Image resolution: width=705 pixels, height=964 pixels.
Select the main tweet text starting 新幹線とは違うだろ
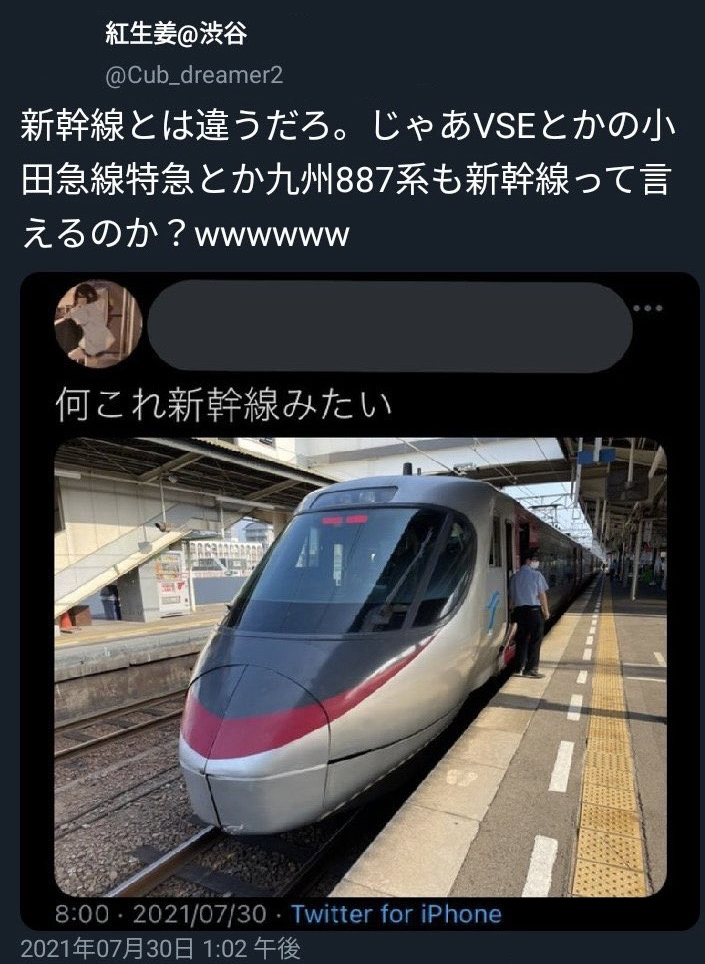point(349,180)
